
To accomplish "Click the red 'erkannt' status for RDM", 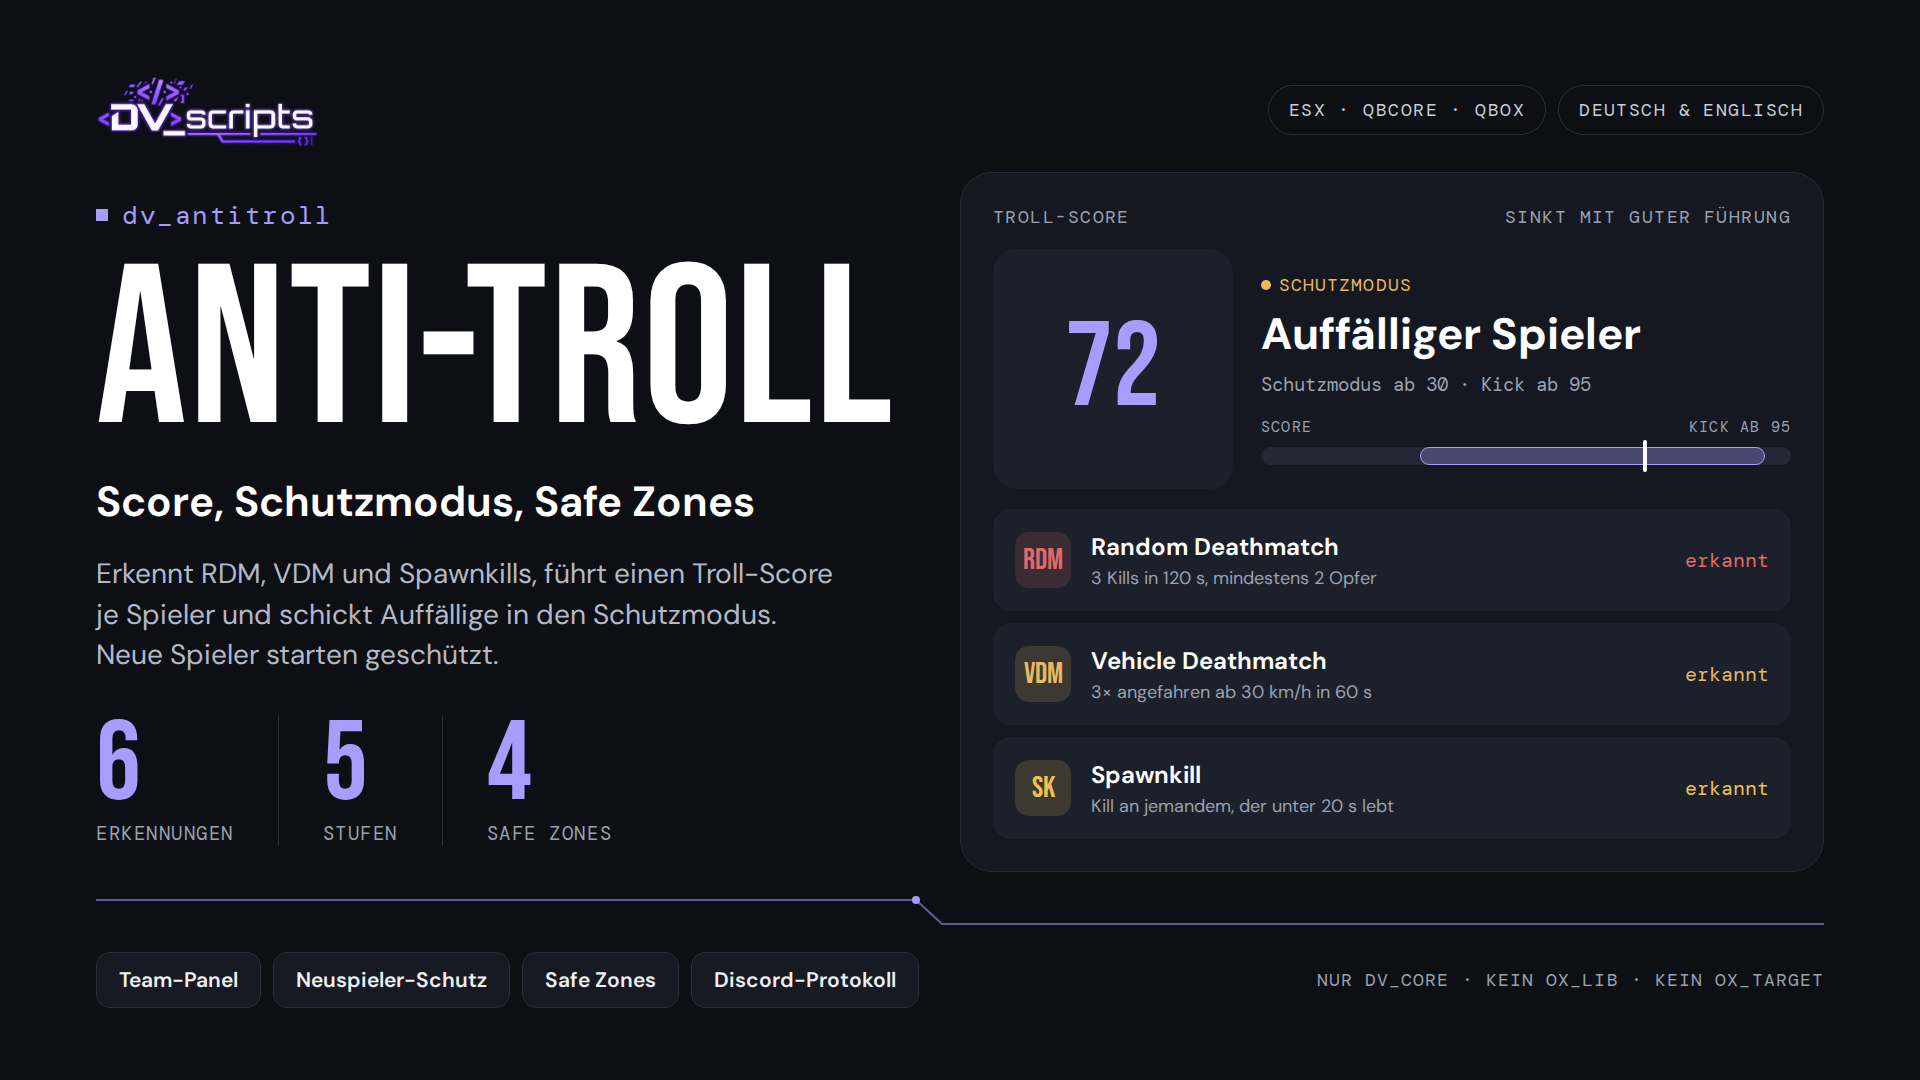I will [1726, 561].
